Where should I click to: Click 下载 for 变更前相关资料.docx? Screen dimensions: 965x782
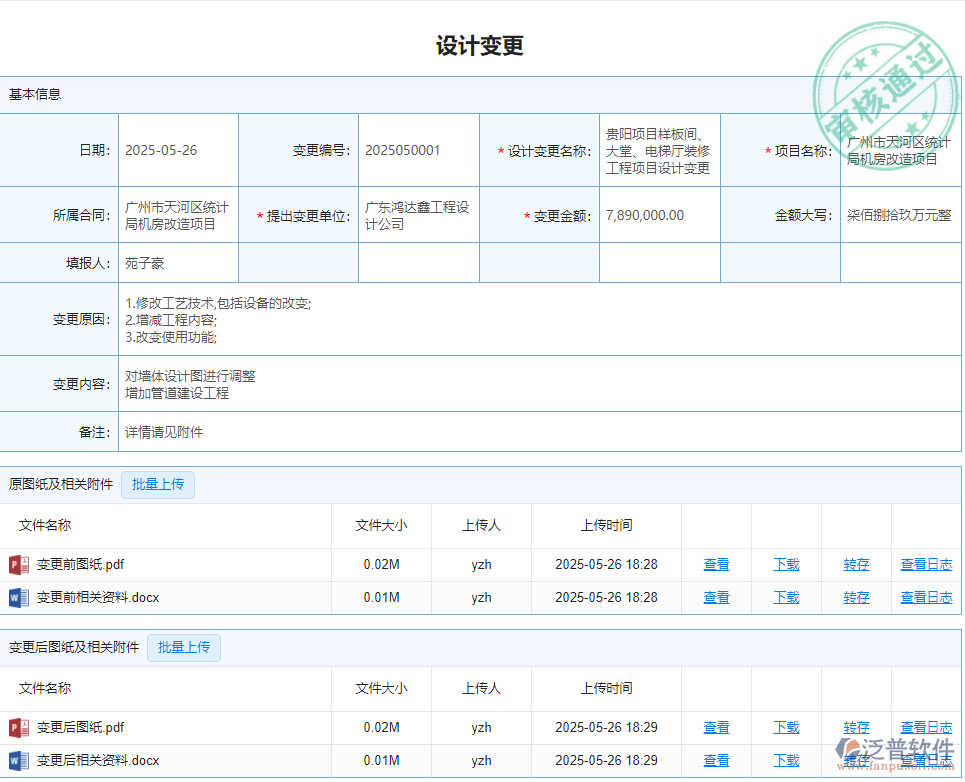[786, 597]
